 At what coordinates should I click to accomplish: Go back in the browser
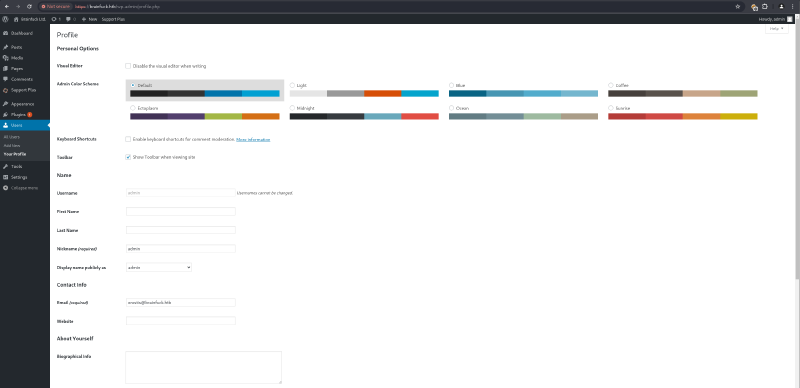6,7
